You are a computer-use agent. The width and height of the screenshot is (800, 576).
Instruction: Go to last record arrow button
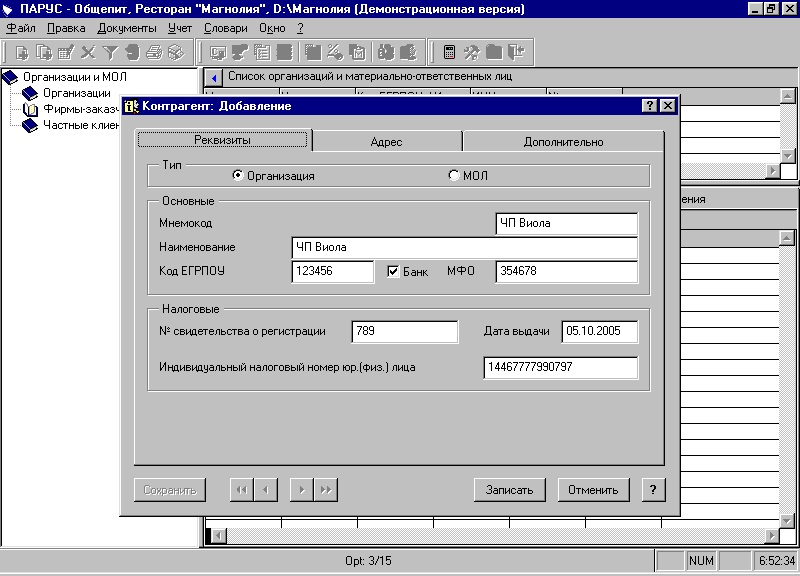(x=326, y=490)
